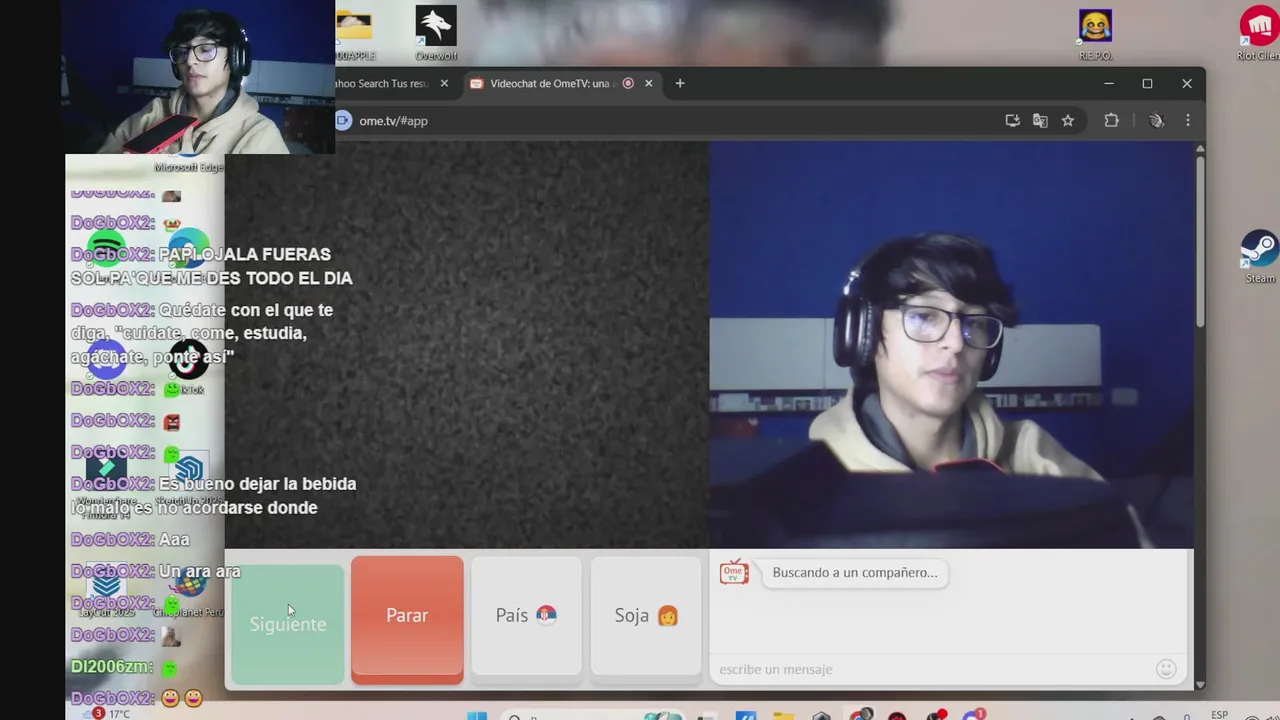Close the Yahoo Search tab
1280x720 pixels.
(x=444, y=83)
